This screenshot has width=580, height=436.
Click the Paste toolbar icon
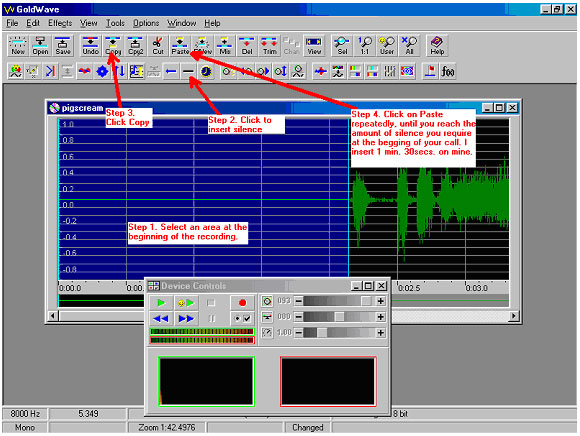(x=180, y=45)
